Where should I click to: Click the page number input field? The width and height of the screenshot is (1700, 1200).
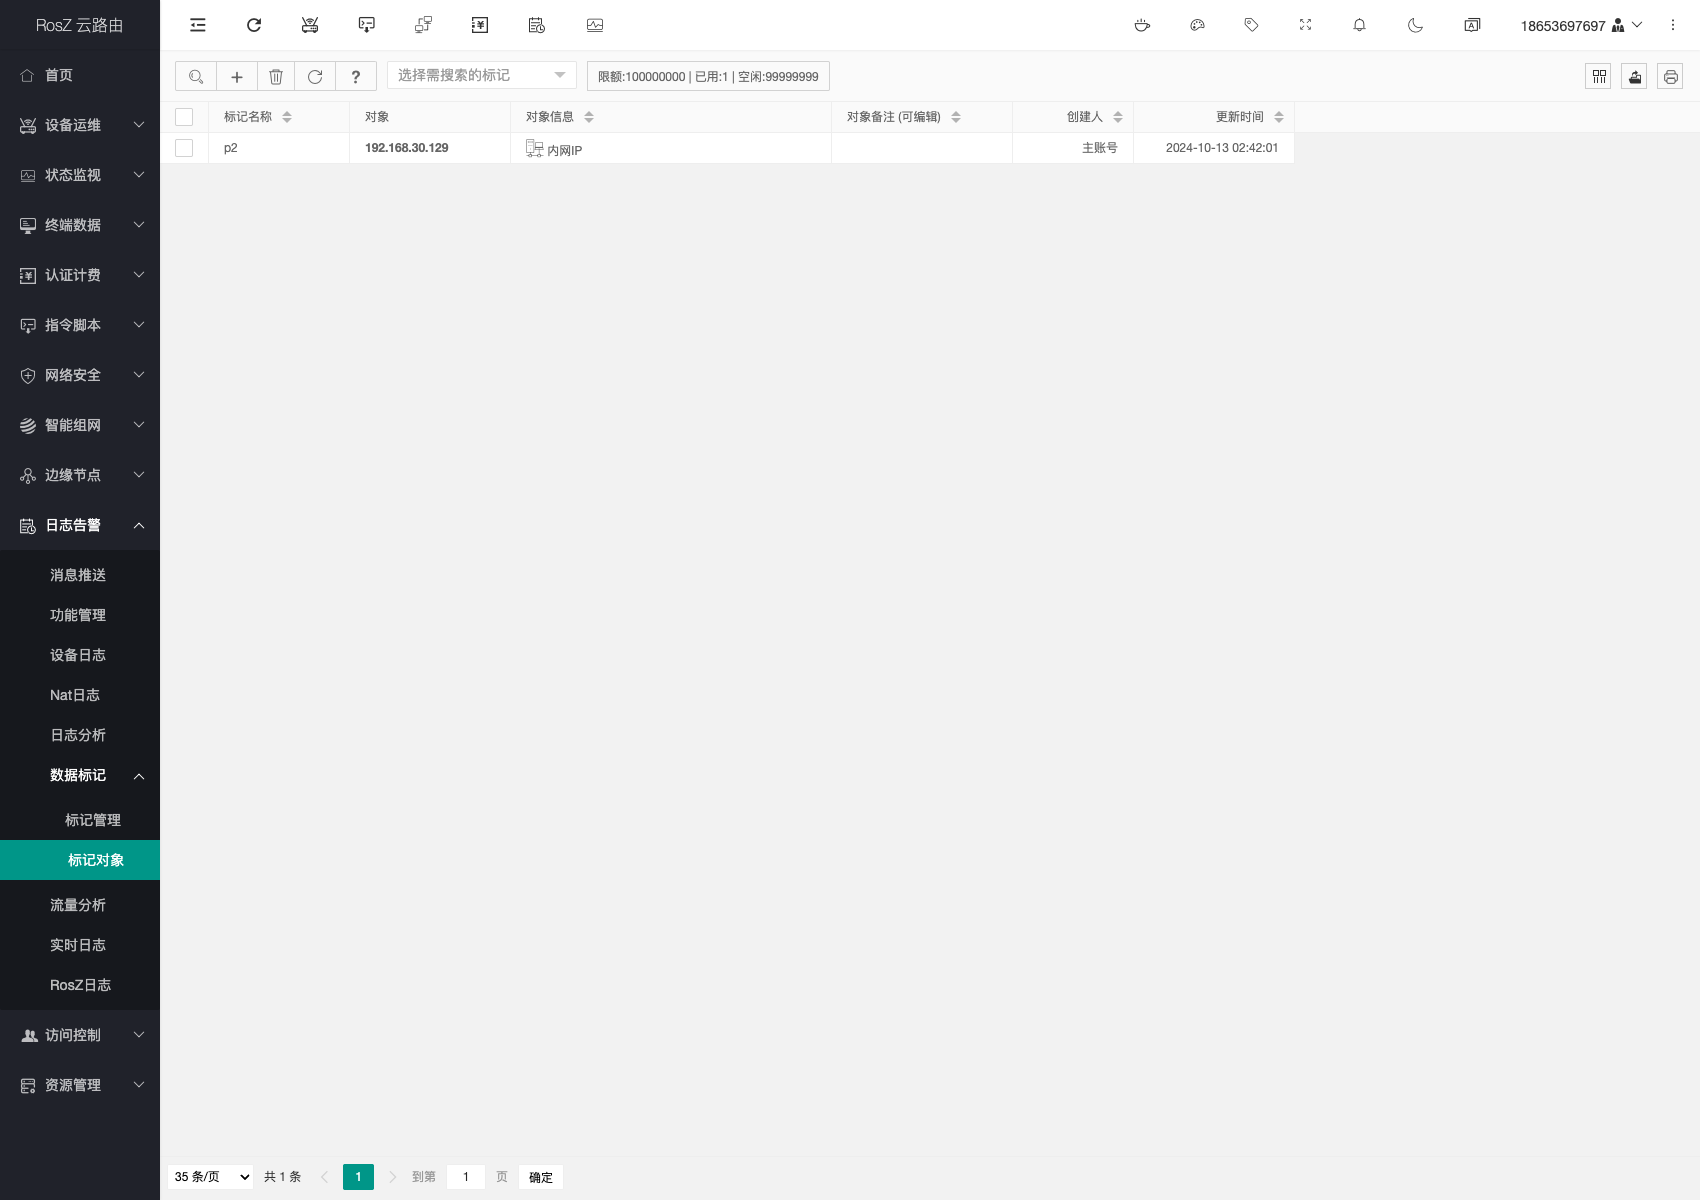(465, 1177)
